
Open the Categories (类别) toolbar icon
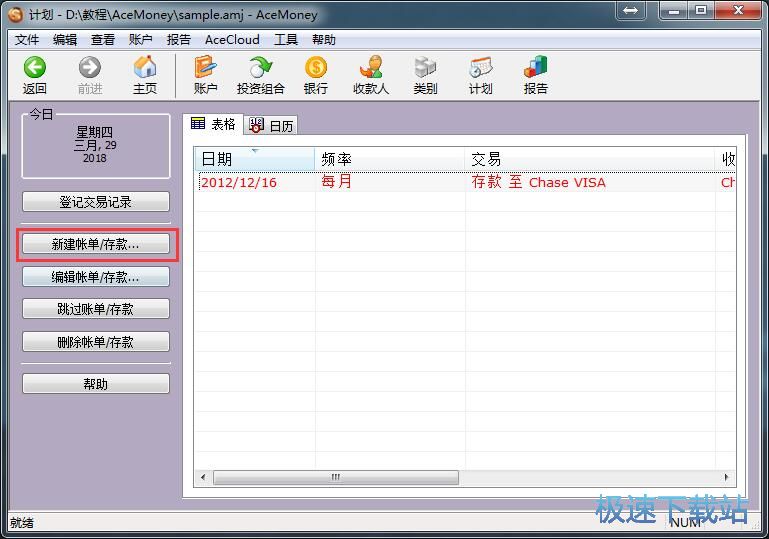pos(425,68)
